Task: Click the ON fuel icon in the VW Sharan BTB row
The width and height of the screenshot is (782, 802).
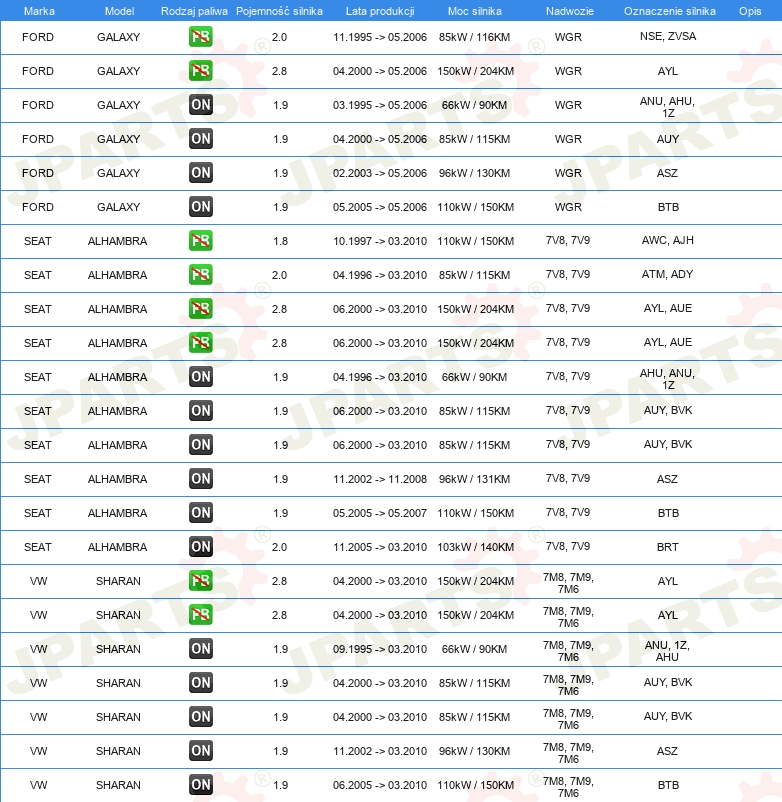Action: (x=200, y=785)
